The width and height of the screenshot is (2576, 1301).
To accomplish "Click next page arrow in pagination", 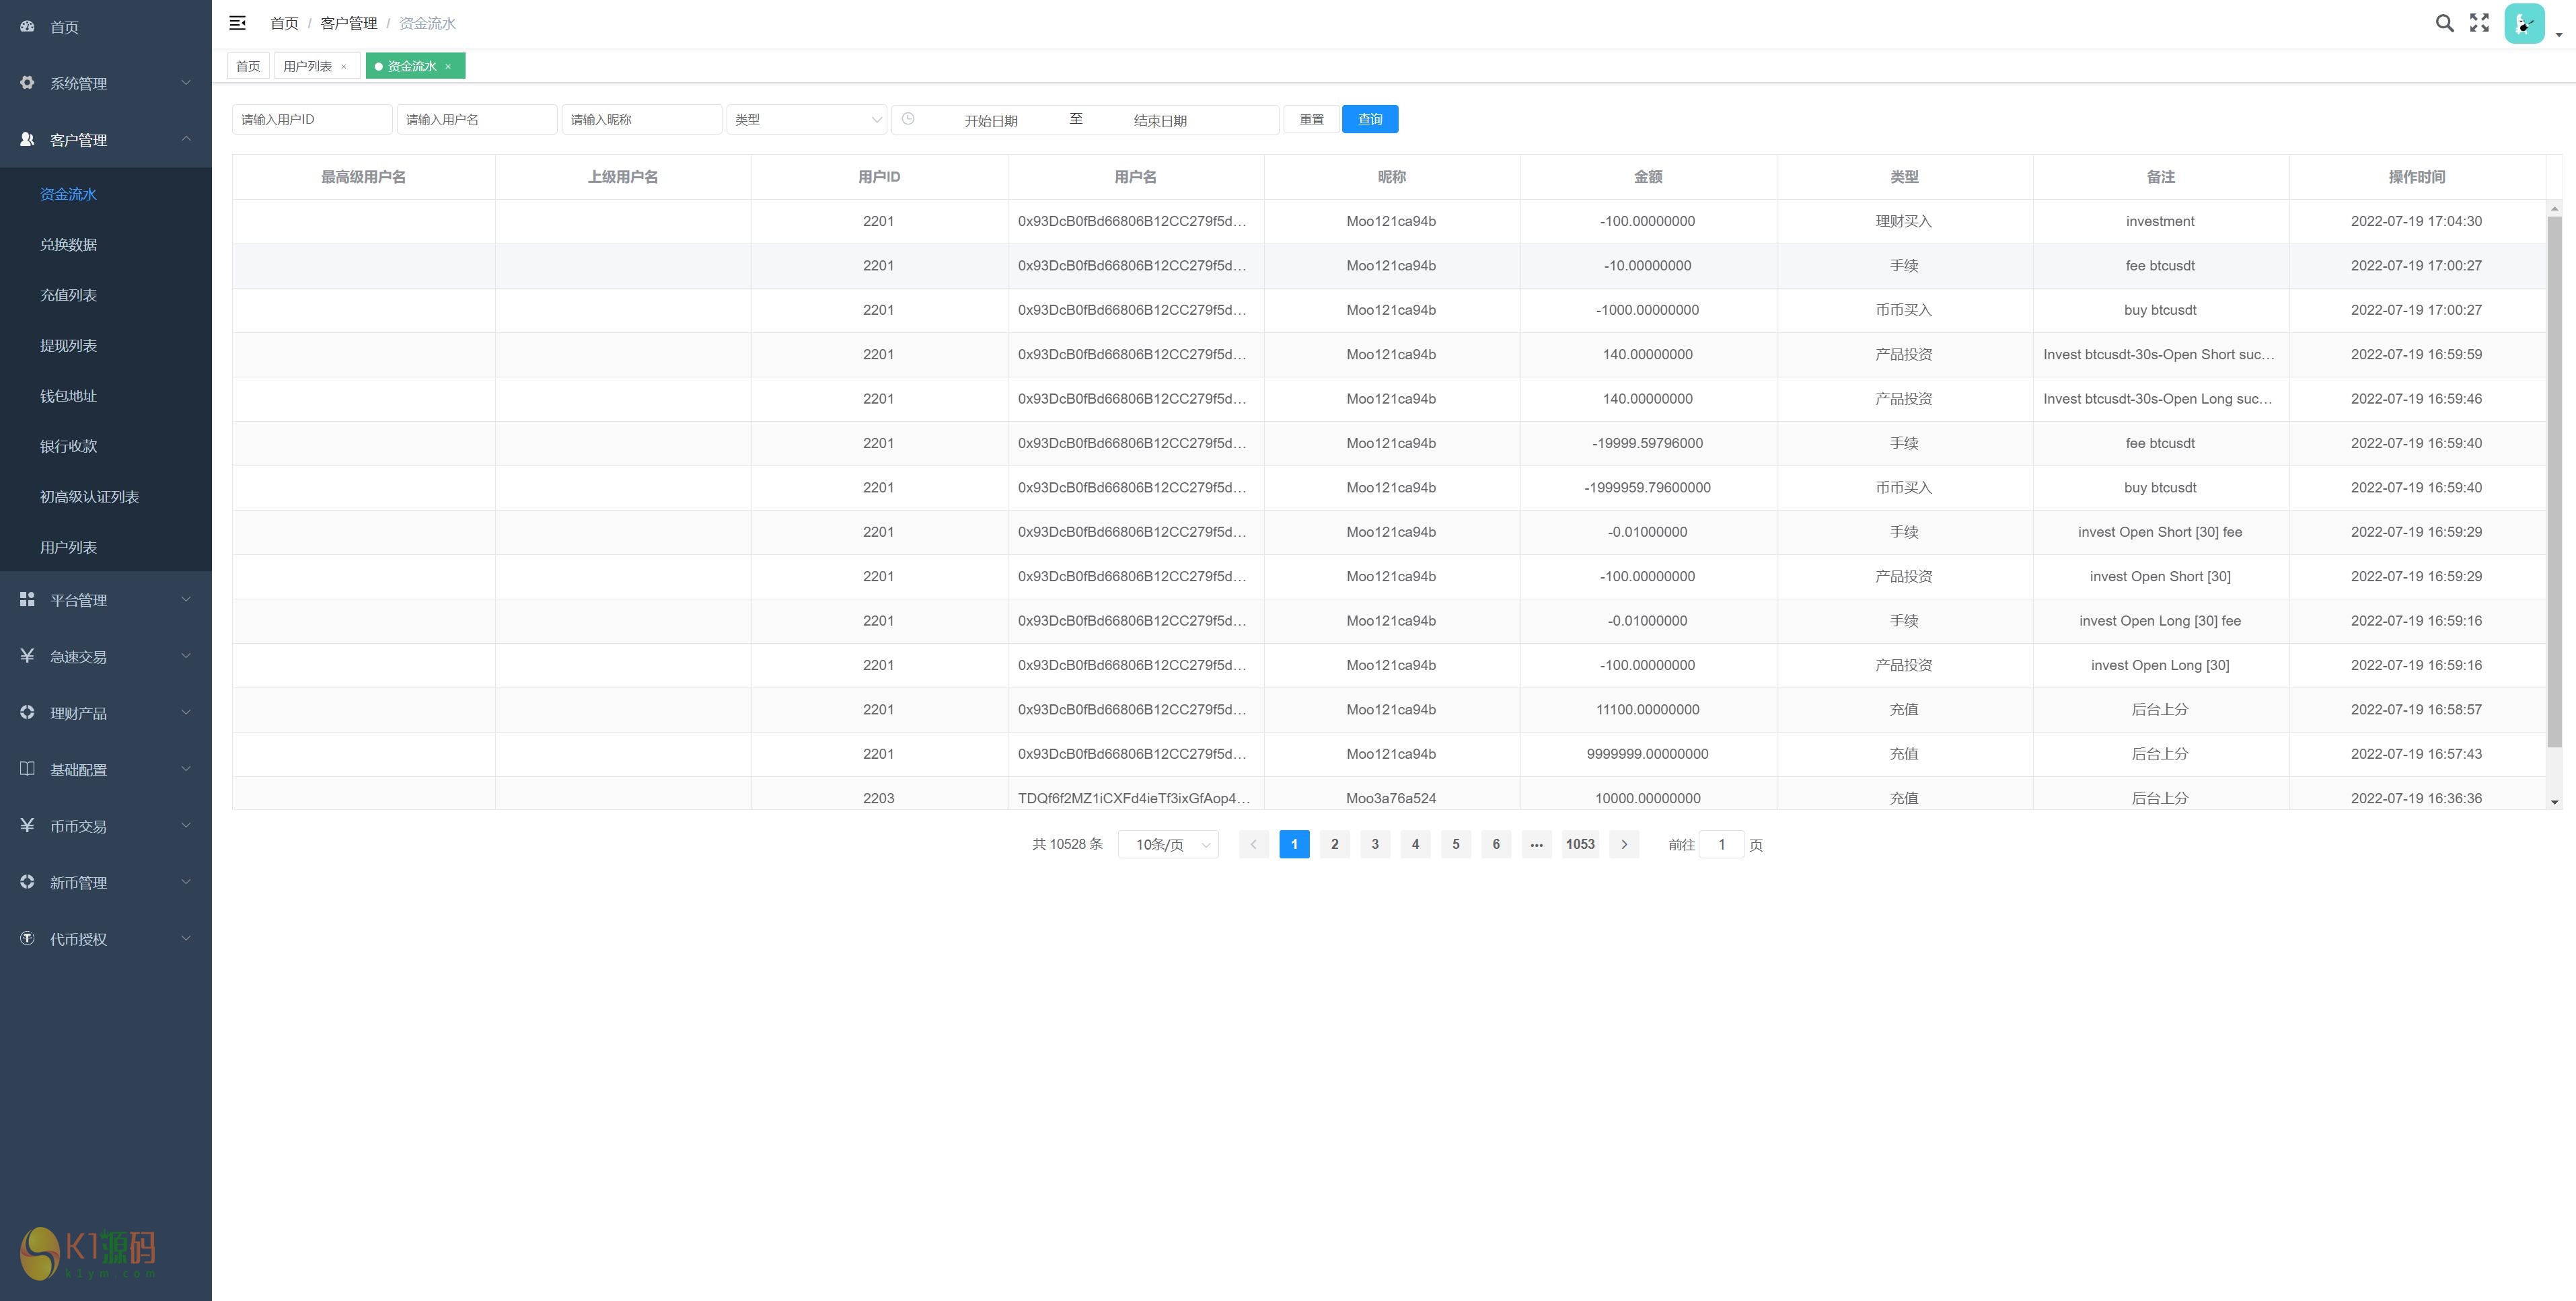I will point(1624,845).
